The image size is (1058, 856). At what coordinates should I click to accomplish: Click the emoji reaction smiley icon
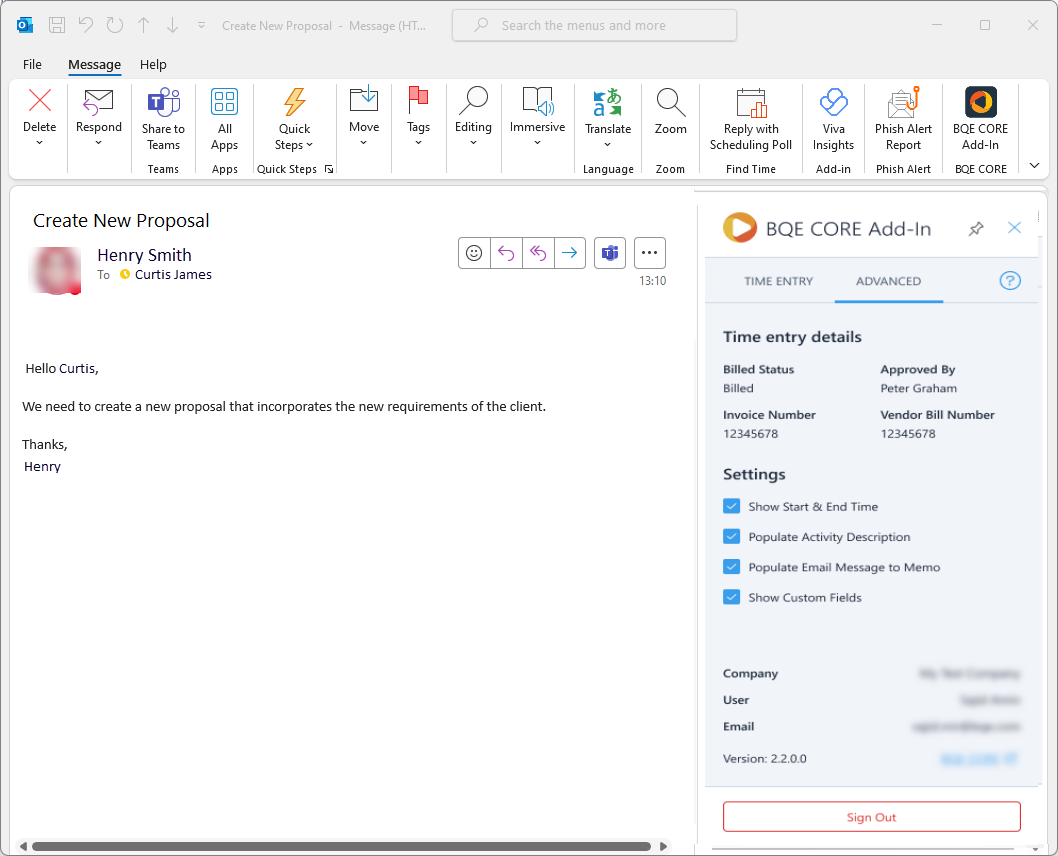(x=474, y=253)
